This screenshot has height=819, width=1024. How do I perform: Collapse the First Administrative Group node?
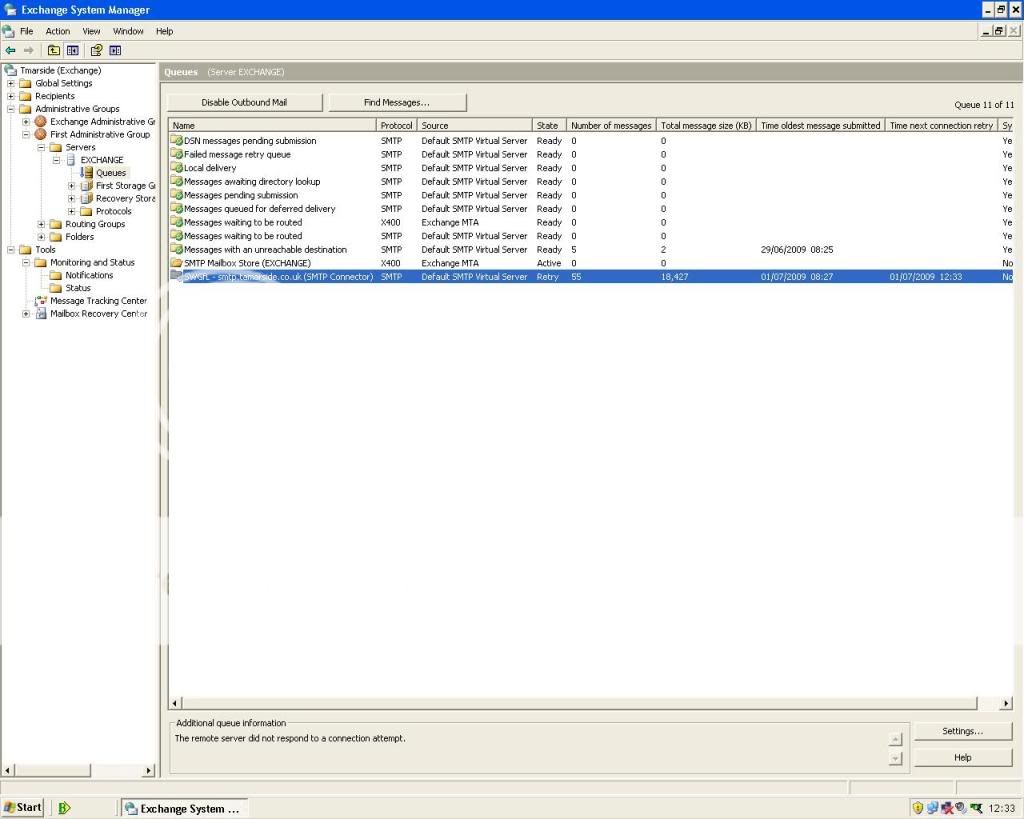point(25,135)
